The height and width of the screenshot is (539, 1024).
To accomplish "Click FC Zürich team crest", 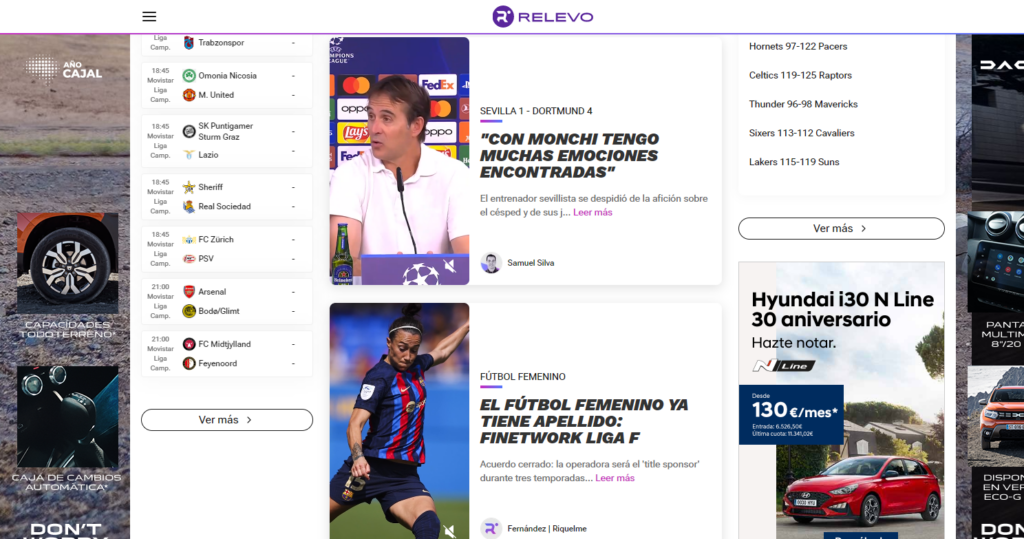I will tap(189, 240).
